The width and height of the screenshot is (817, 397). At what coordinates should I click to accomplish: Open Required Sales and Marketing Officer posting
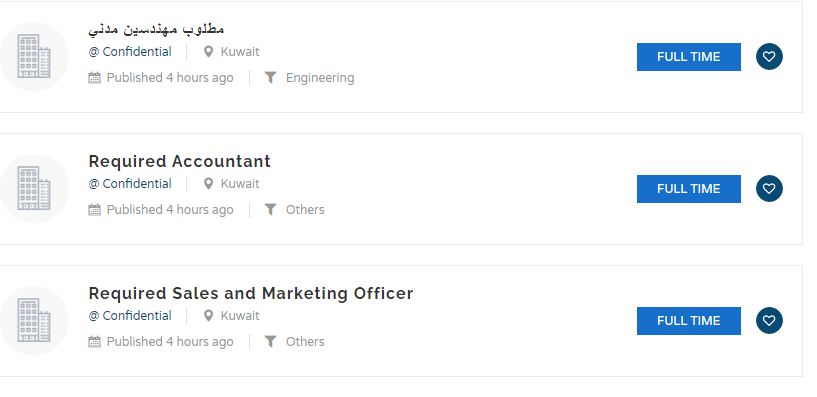251,293
